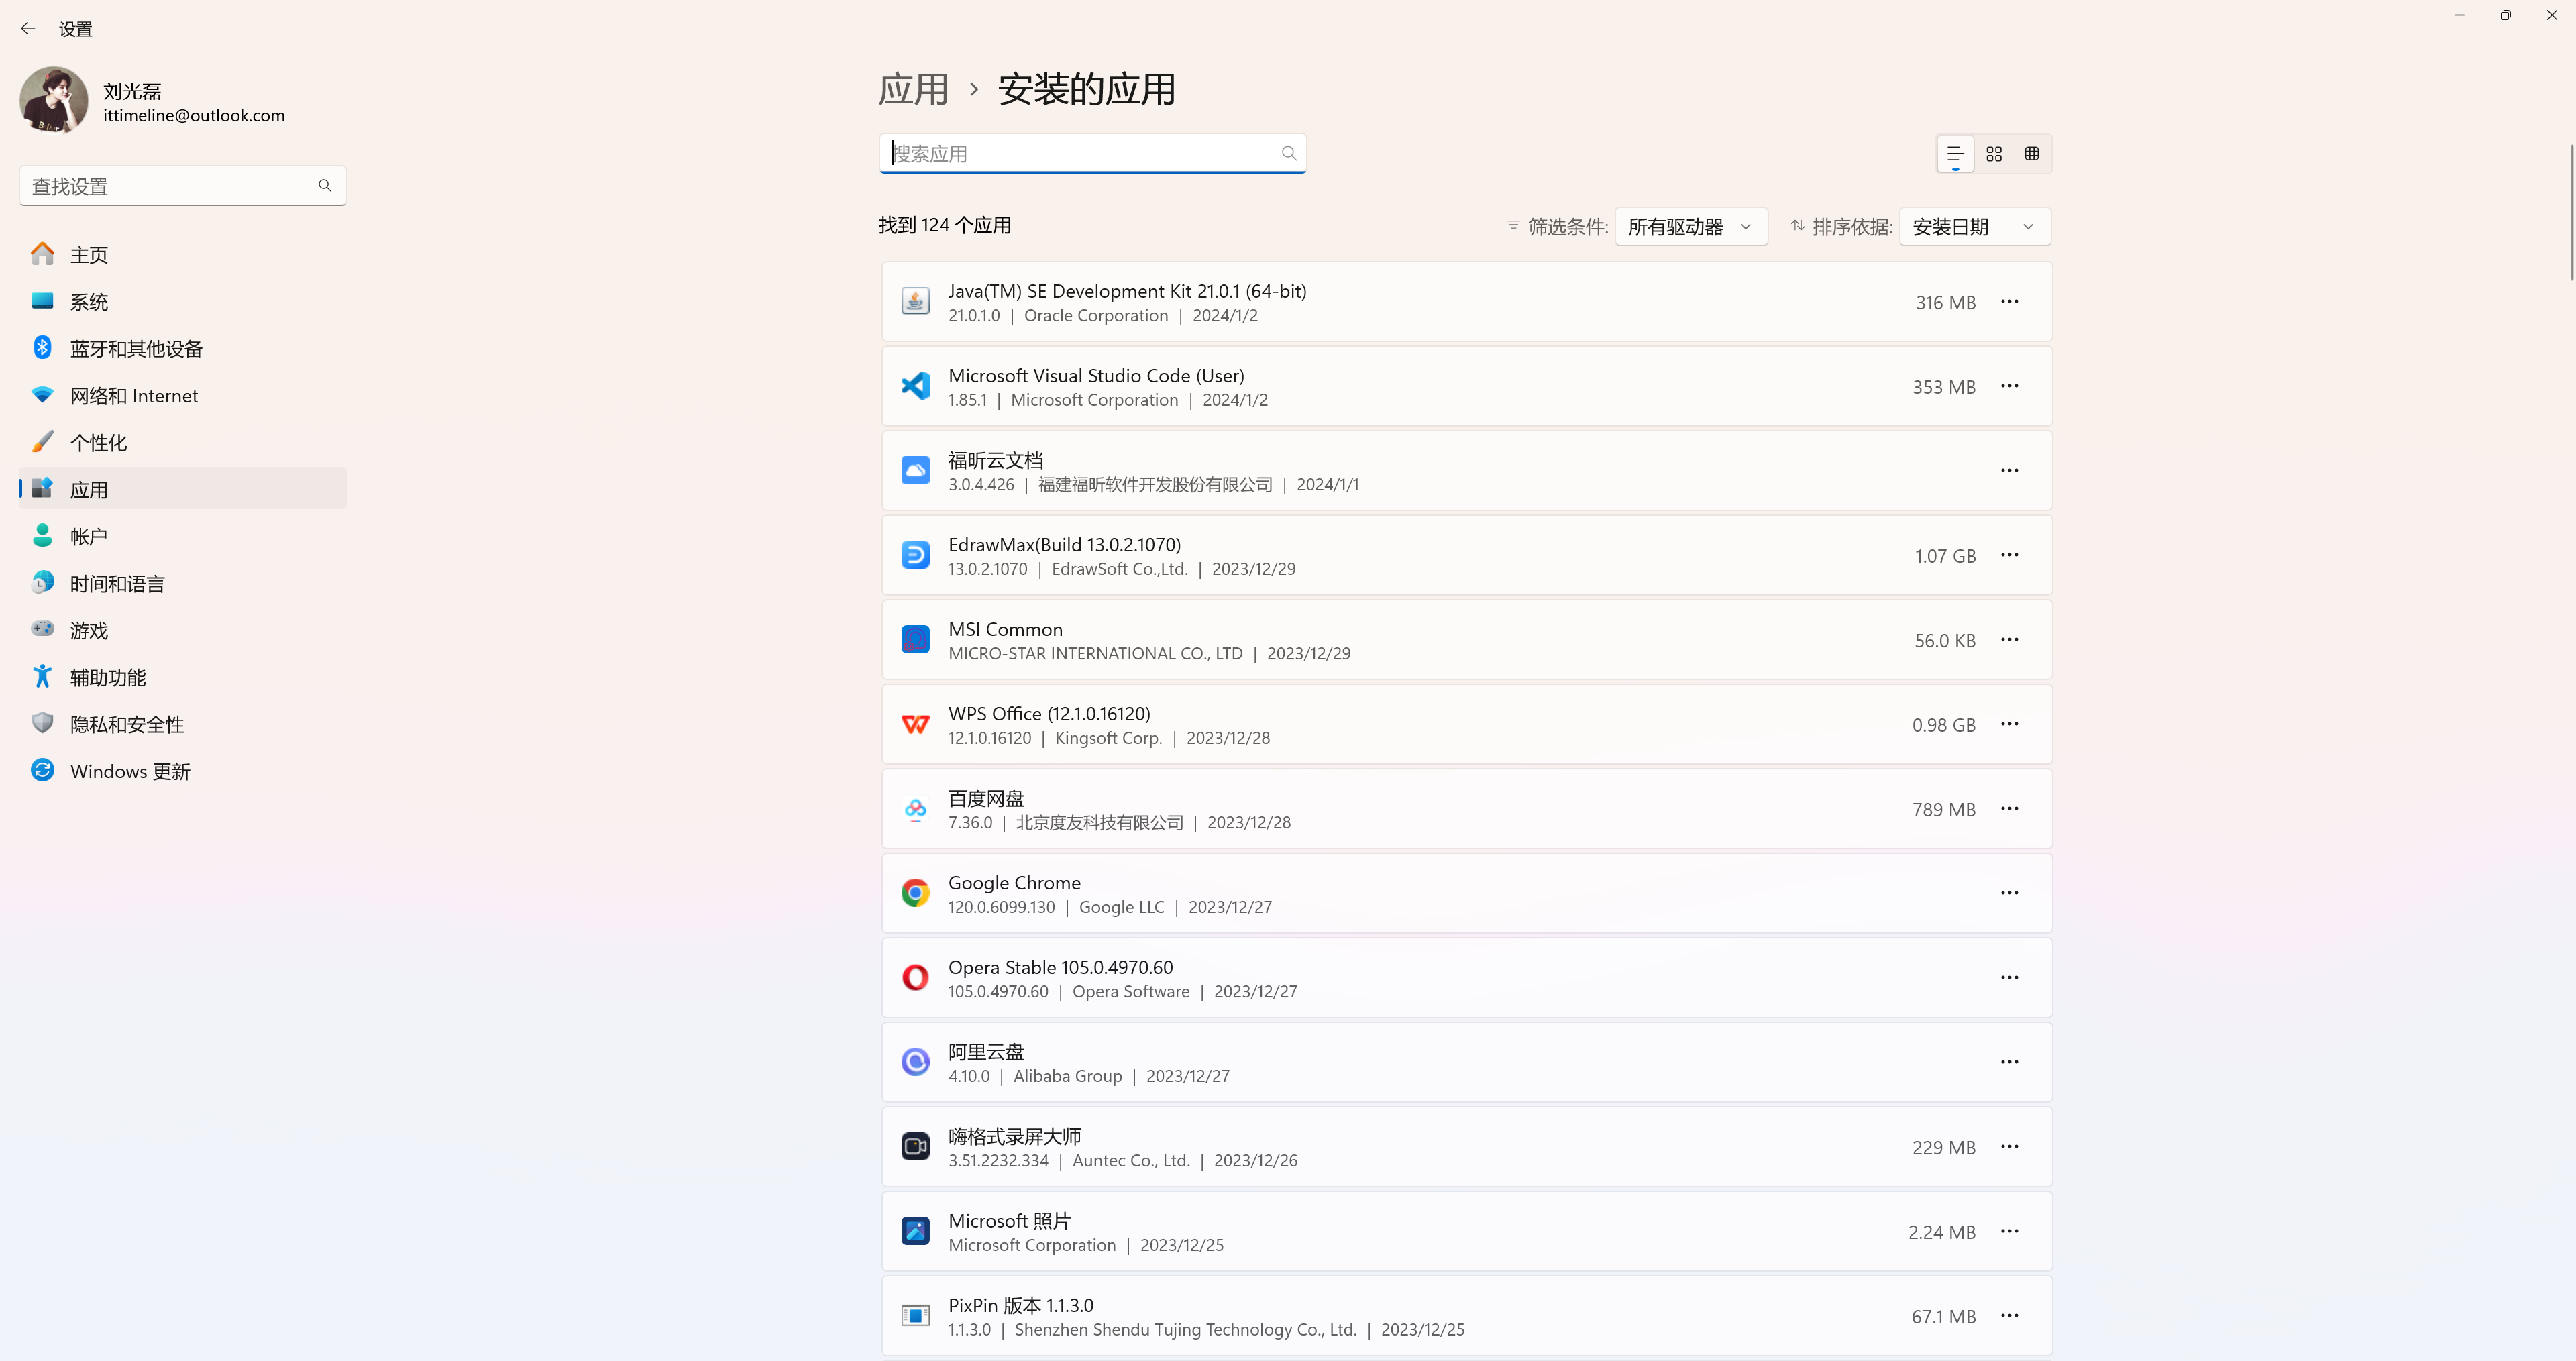Click the 应用 breadcrumb link
The height and width of the screenshot is (1361, 2576).
913,89
